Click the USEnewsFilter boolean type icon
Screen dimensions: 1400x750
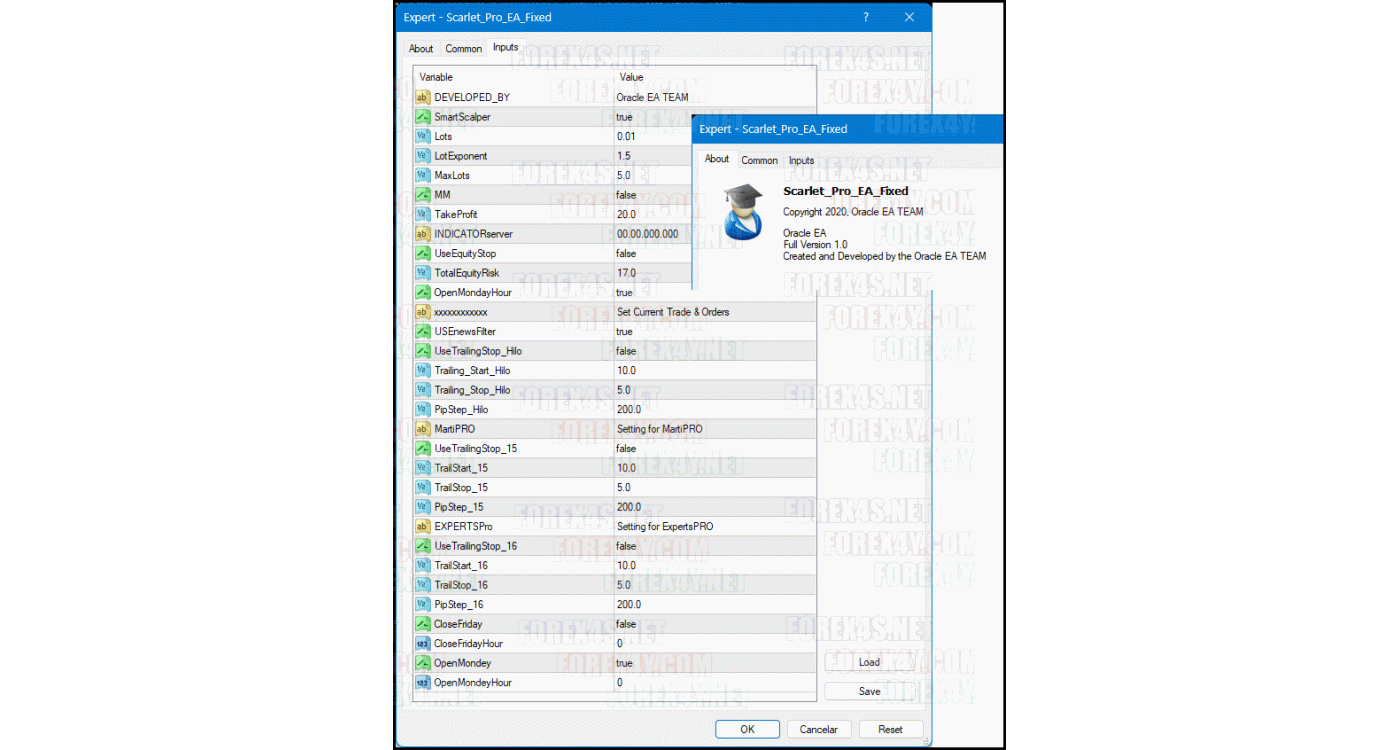pos(423,331)
